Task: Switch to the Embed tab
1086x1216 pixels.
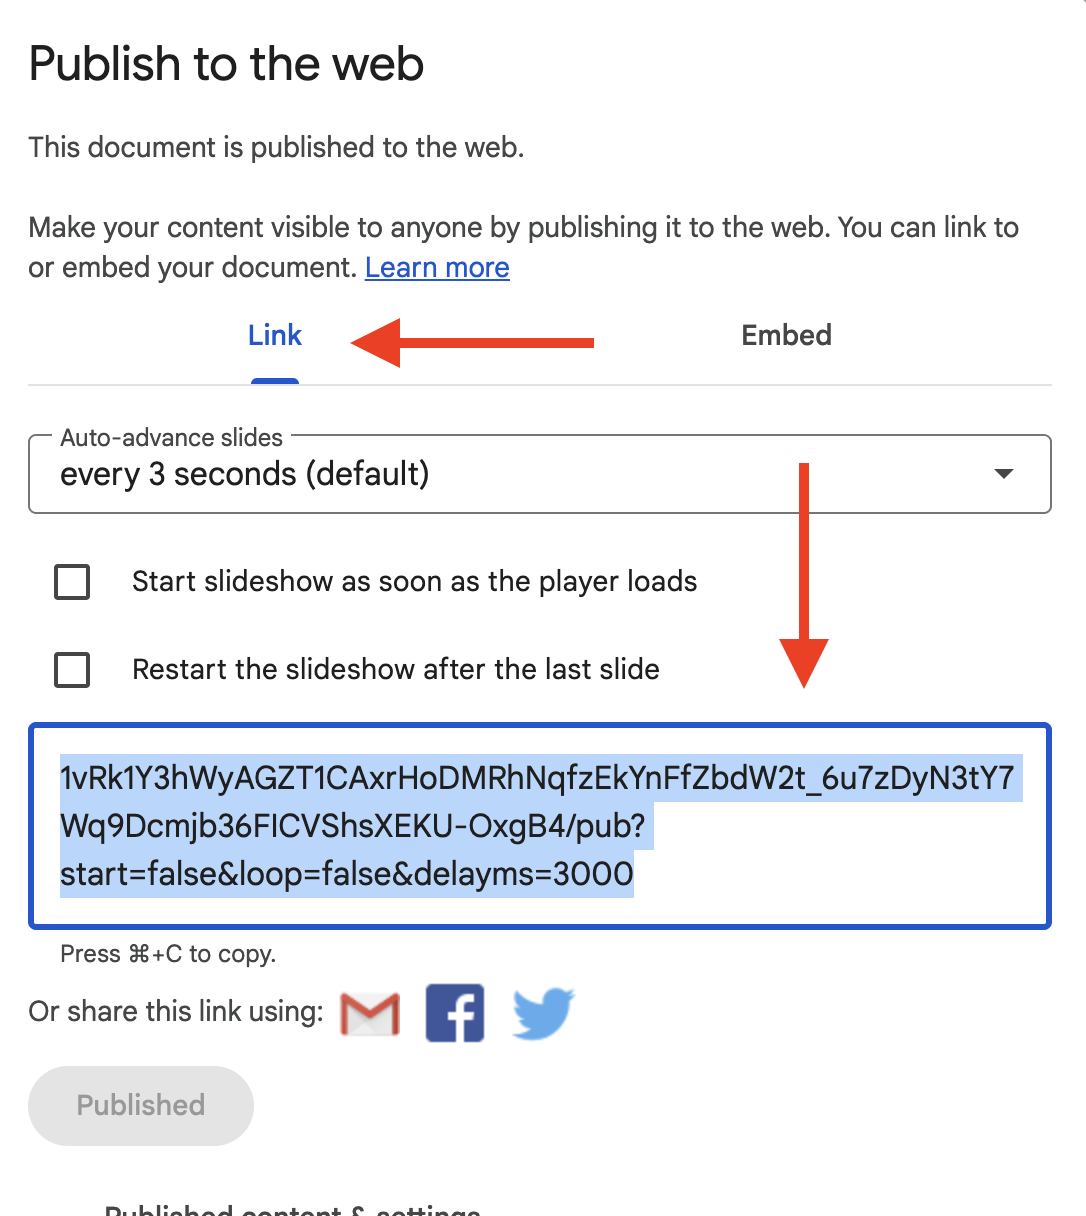Action: 786,335
